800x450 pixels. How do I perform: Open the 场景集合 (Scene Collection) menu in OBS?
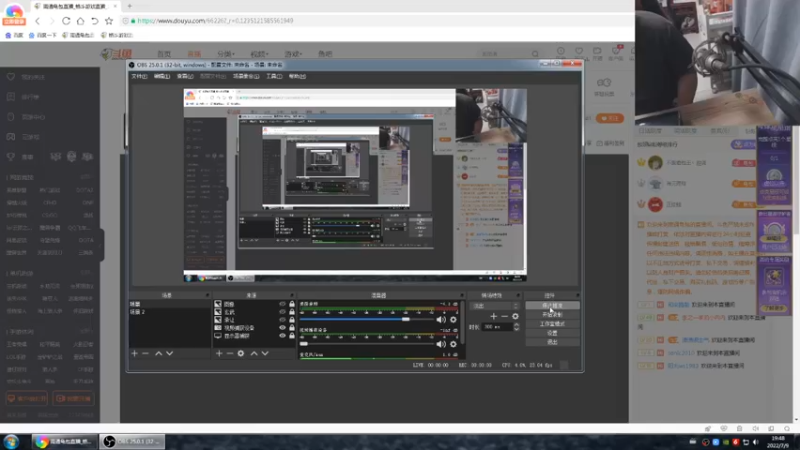click(x=246, y=77)
